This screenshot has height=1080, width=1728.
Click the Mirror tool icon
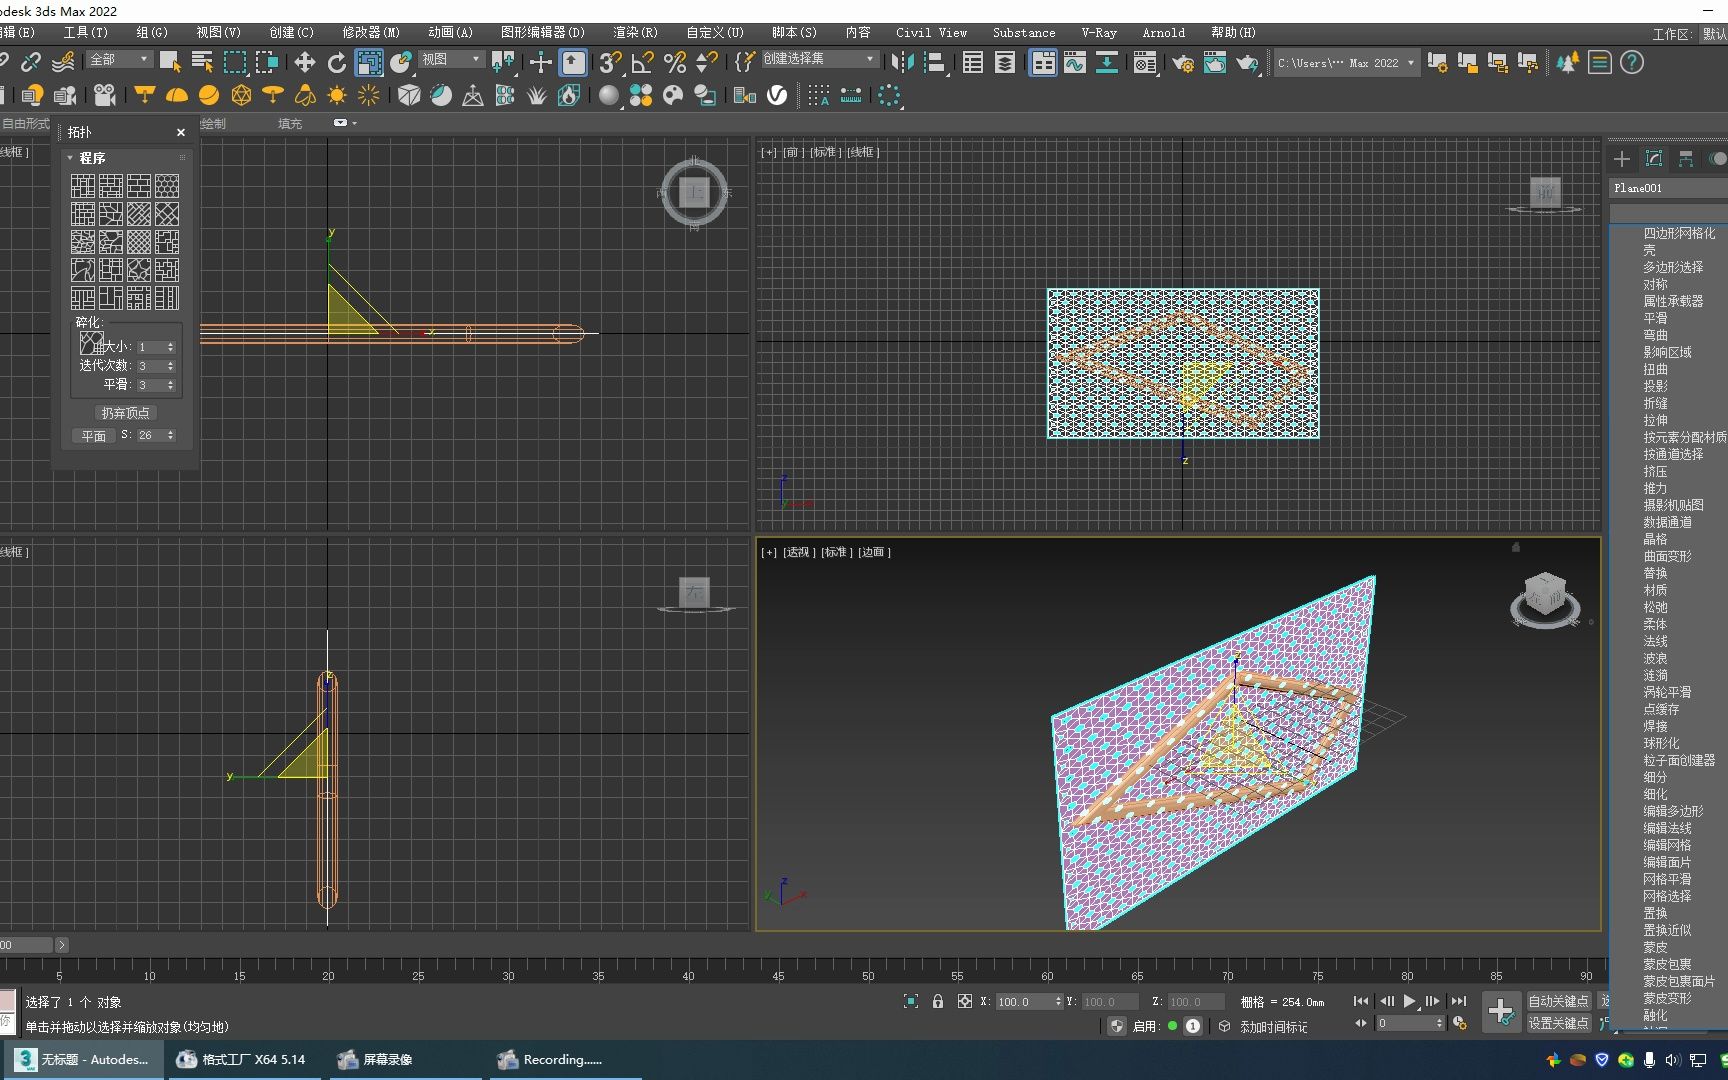click(903, 62)
